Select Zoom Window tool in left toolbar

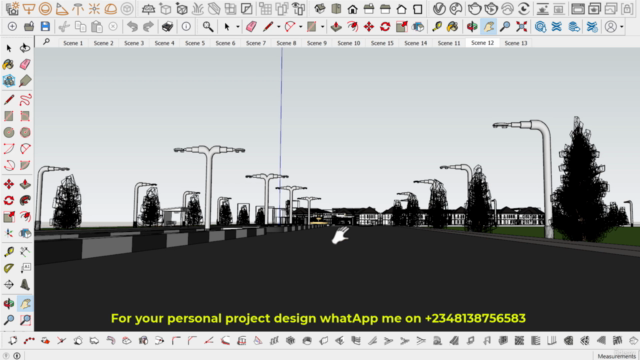tap(25, 320)
